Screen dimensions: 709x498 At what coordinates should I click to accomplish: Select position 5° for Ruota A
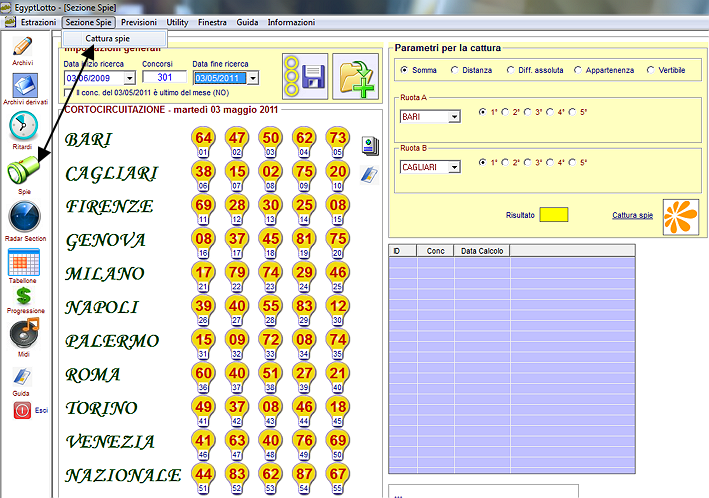572,112
